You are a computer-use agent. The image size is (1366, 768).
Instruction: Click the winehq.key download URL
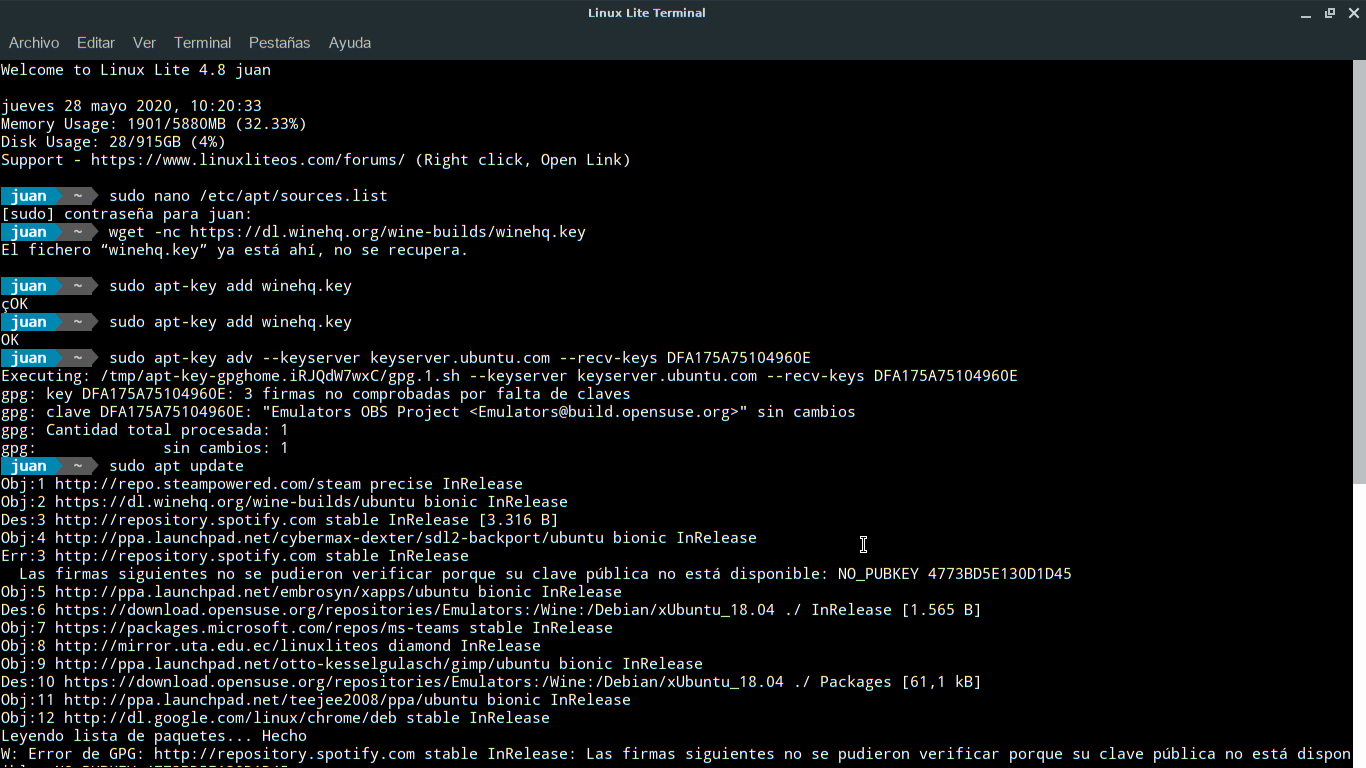387,232
